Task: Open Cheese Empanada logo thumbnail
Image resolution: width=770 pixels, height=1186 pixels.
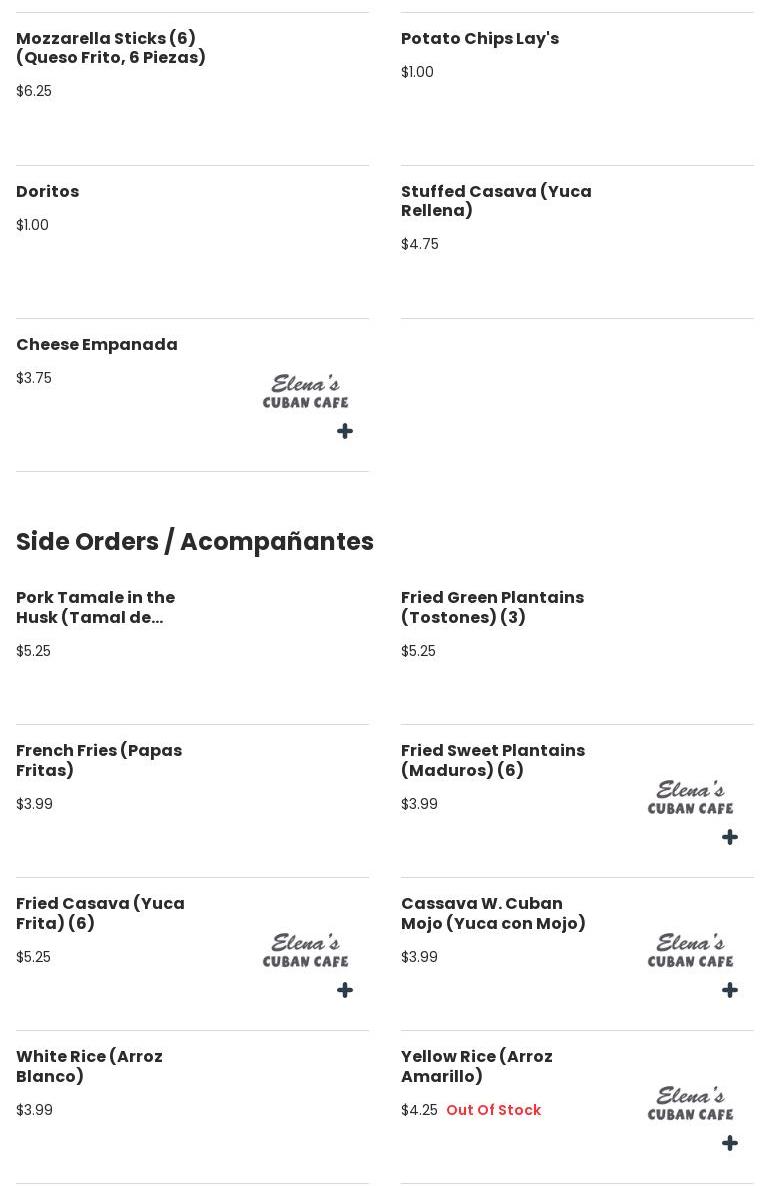Action: point(305,391)
